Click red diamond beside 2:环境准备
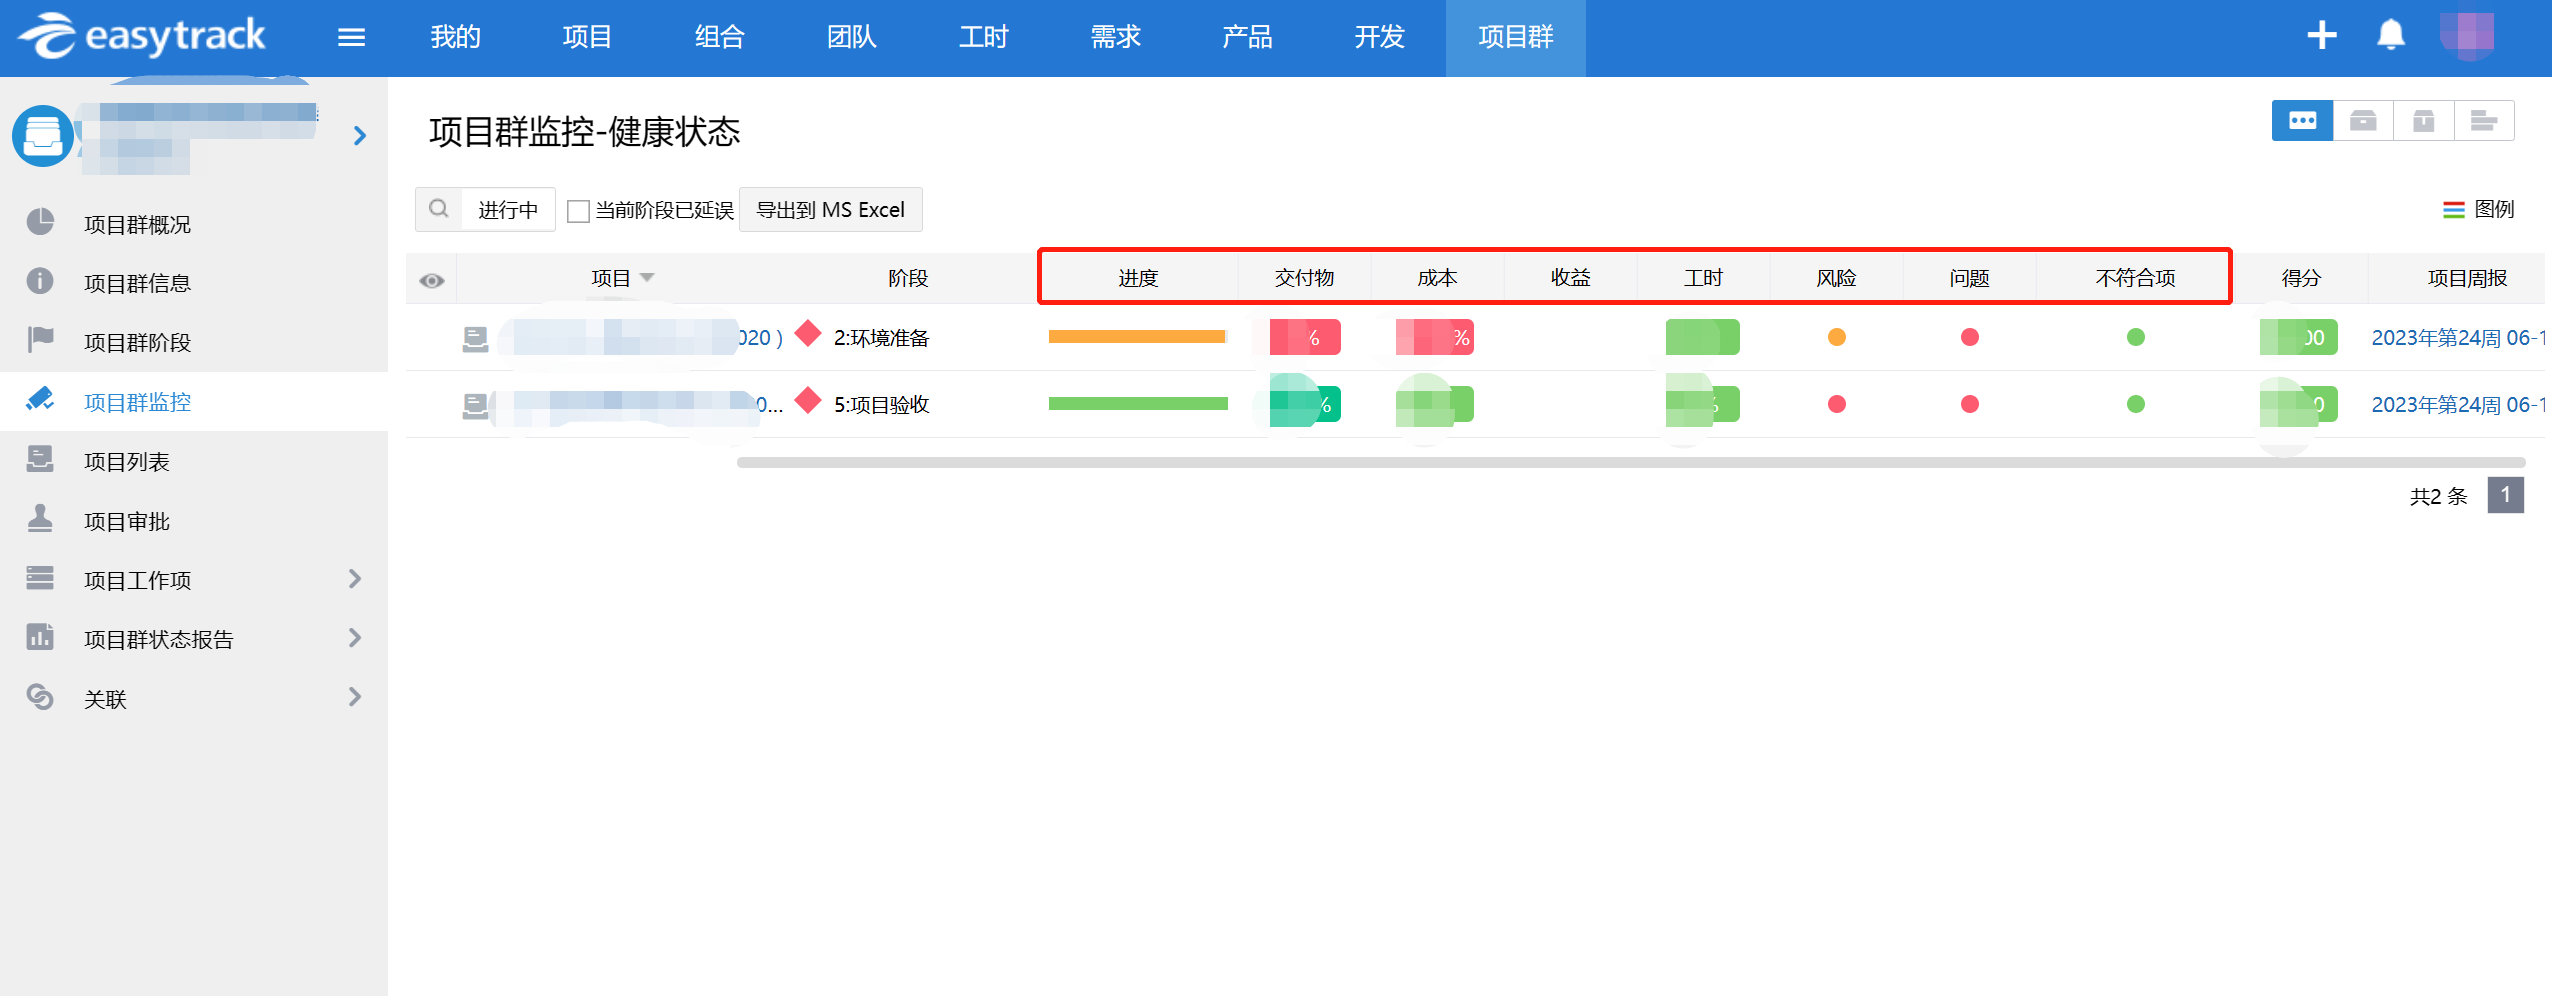The width and height of the screenshot is (2552, 996). tap(808, 333)
